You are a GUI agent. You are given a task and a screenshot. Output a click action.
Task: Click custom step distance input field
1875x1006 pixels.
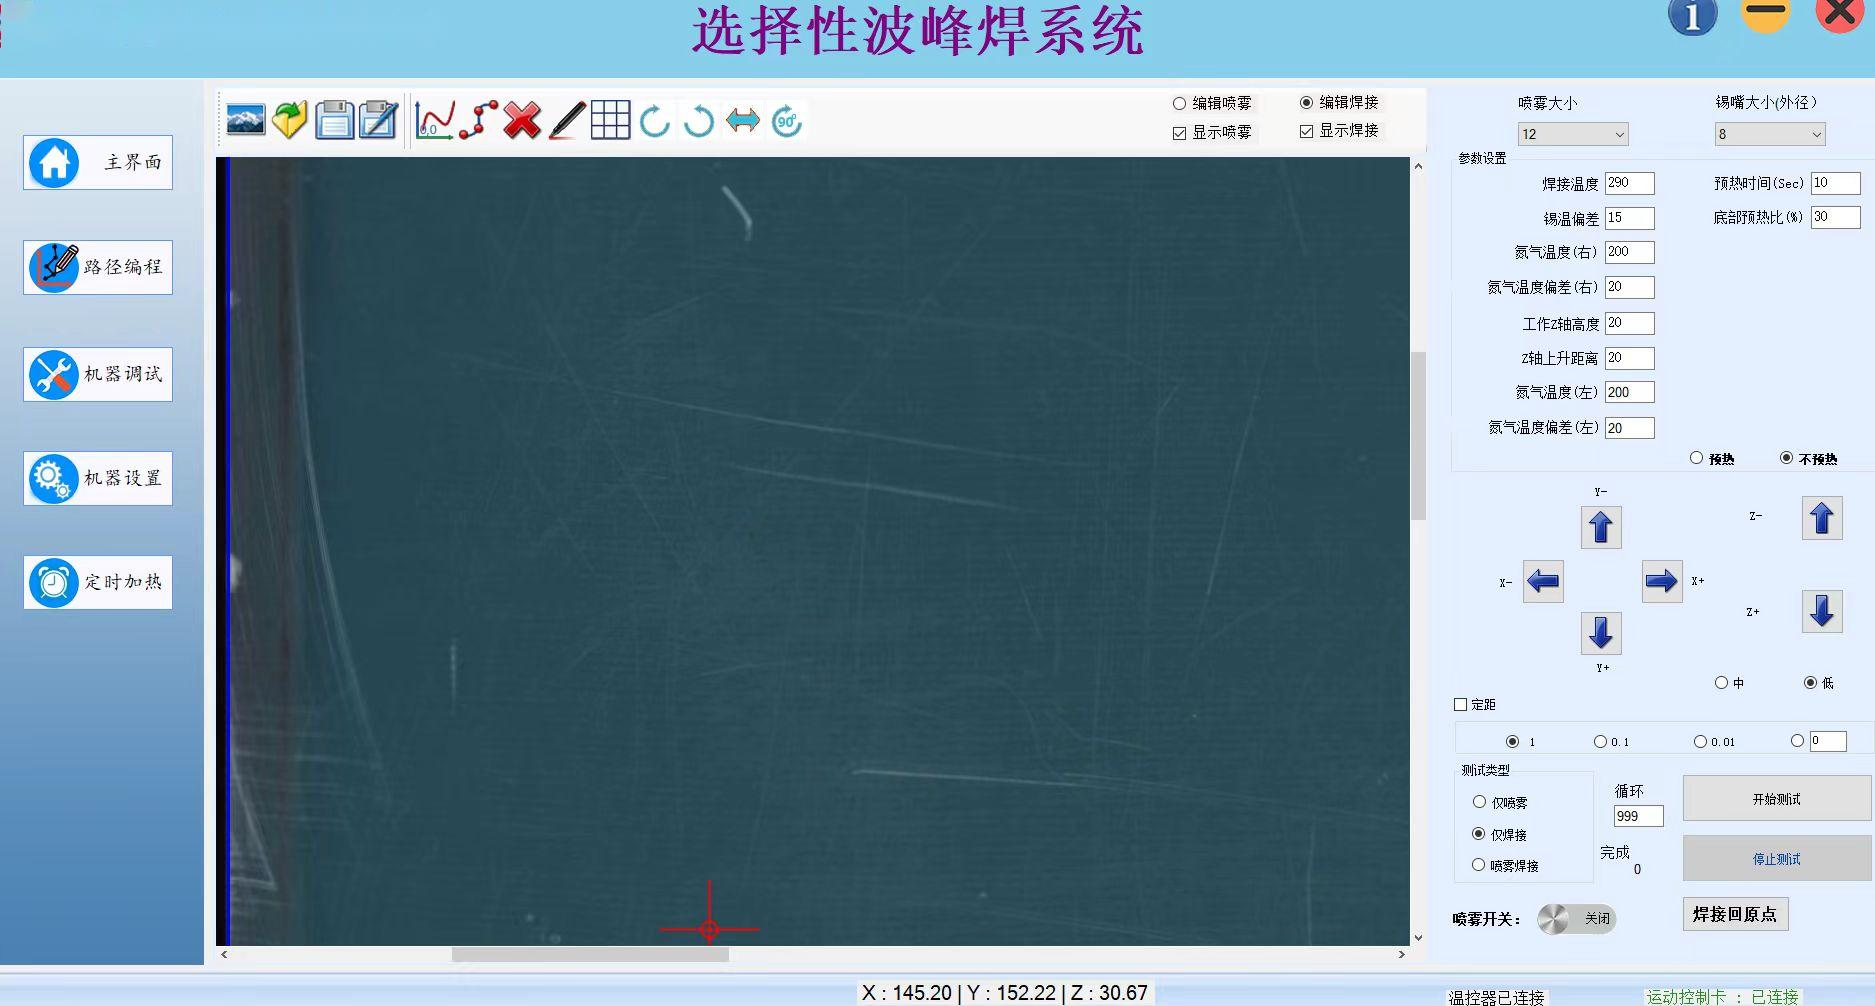click(1828, 741)
